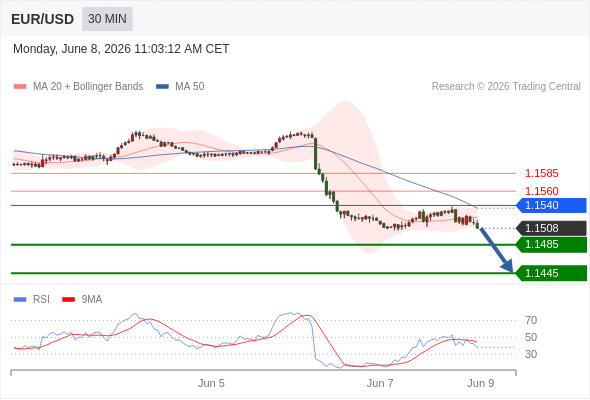The height and width of the screenshot is (400, 590).
Task: Click the green 1.1445 target tag
Action: [551, 273]
